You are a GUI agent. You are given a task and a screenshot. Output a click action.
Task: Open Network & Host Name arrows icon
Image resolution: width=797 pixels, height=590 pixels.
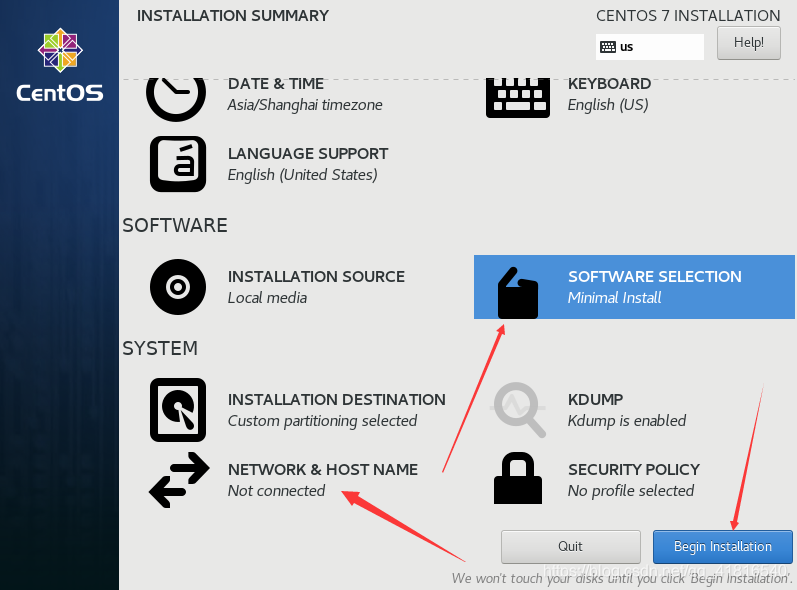179,480
